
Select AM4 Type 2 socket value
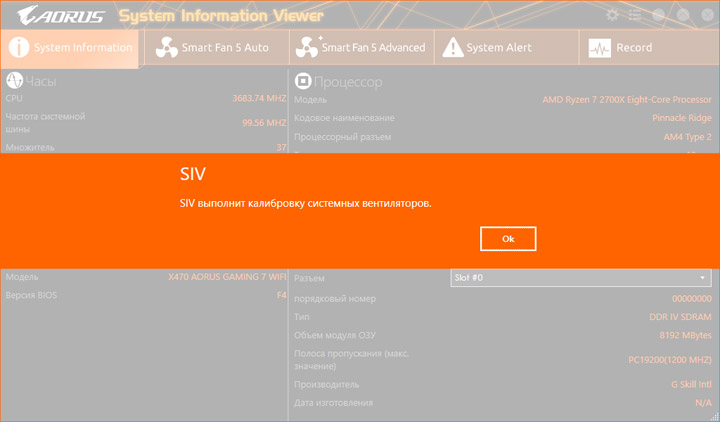pyautogui.click(x=687, y=137)
